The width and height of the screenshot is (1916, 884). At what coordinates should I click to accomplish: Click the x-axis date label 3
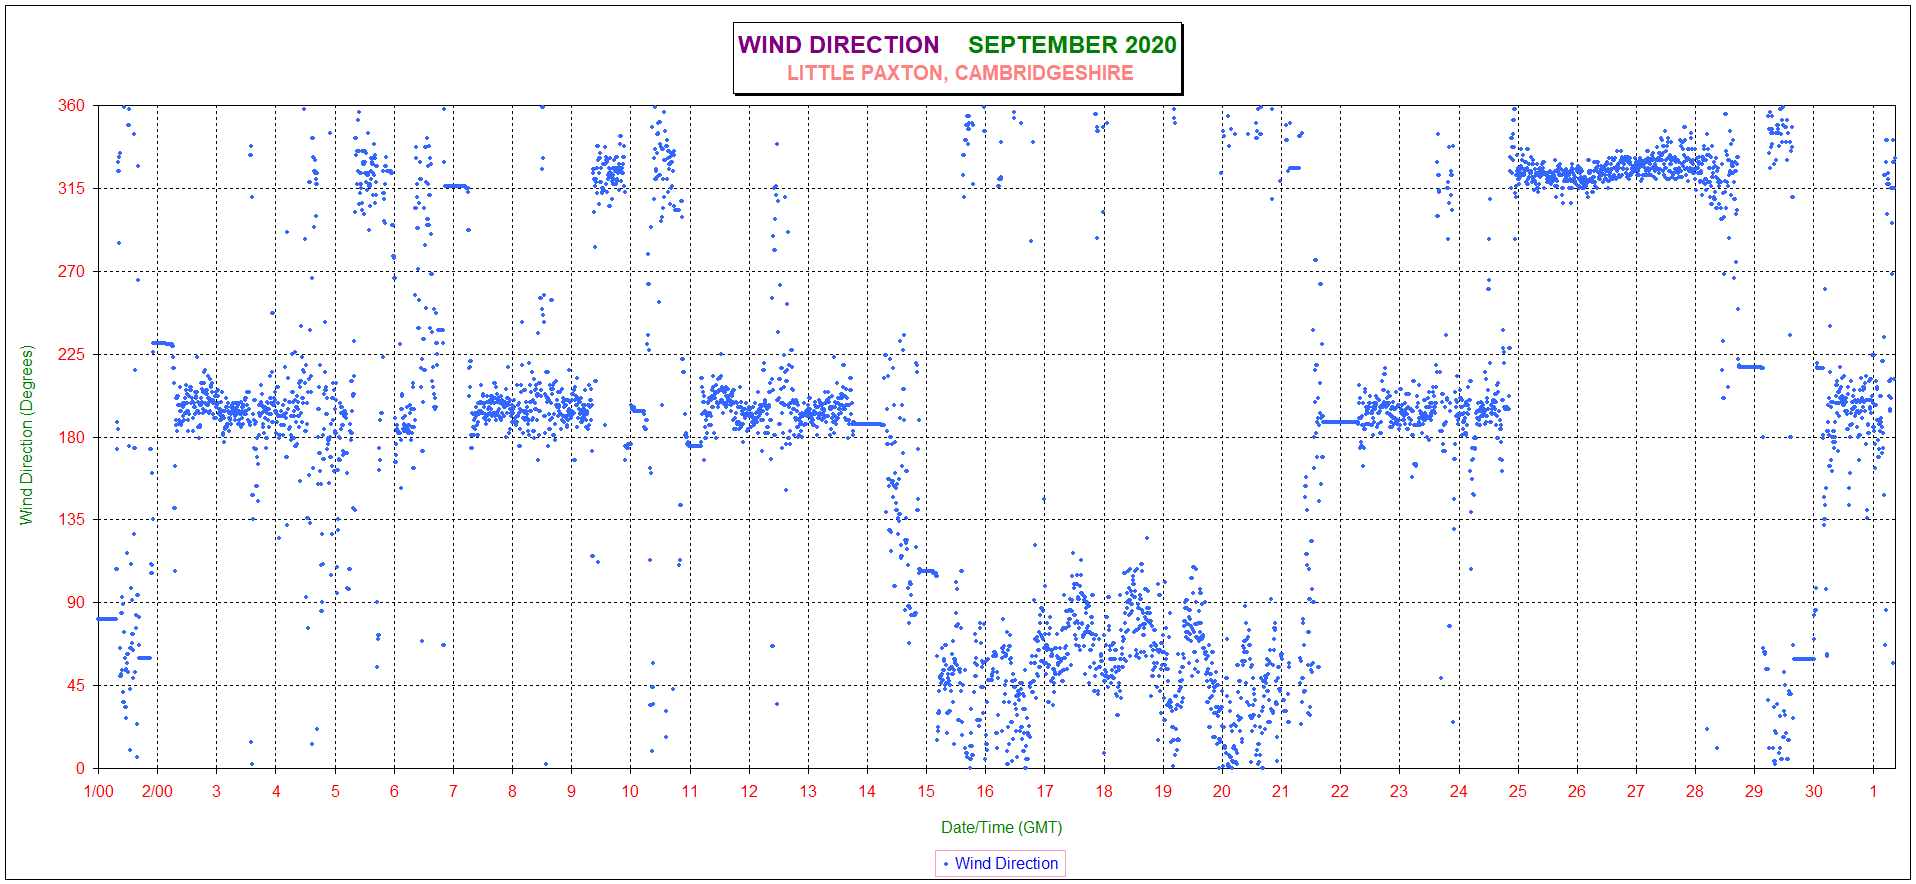[216, 791]
